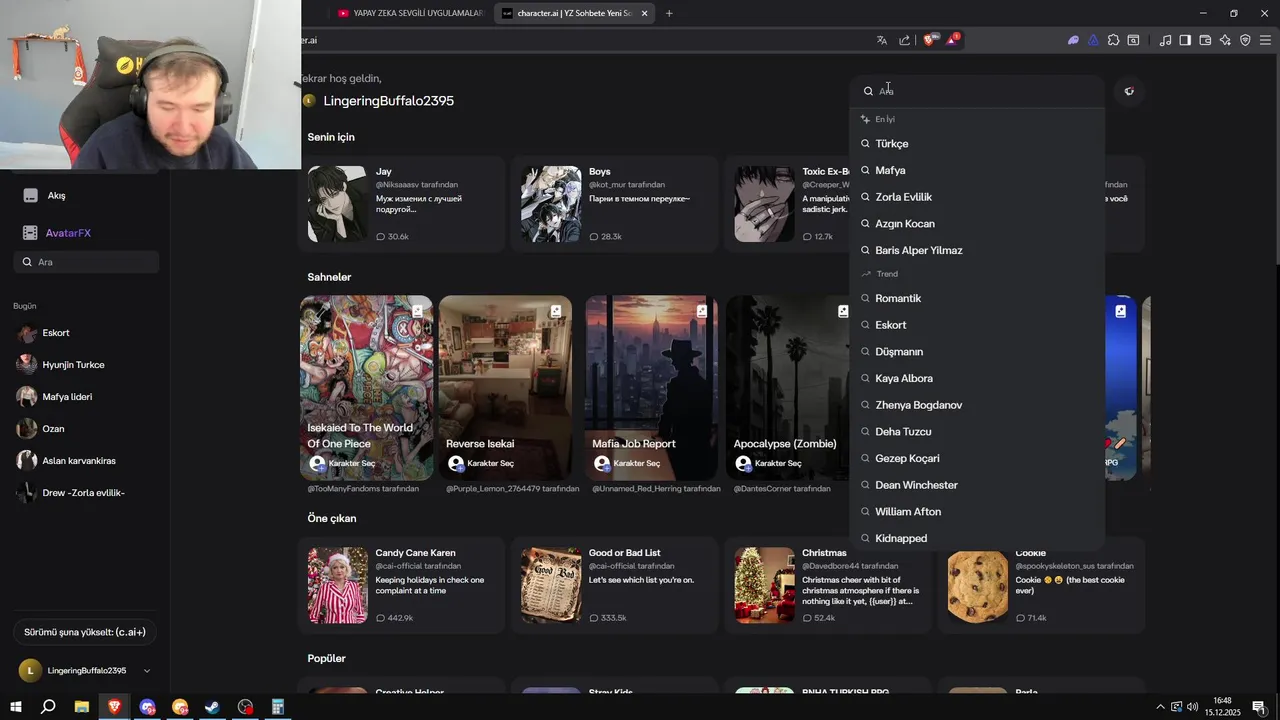Open the Boys character card
Screen dimensions: 1280x720
[615, 204]
